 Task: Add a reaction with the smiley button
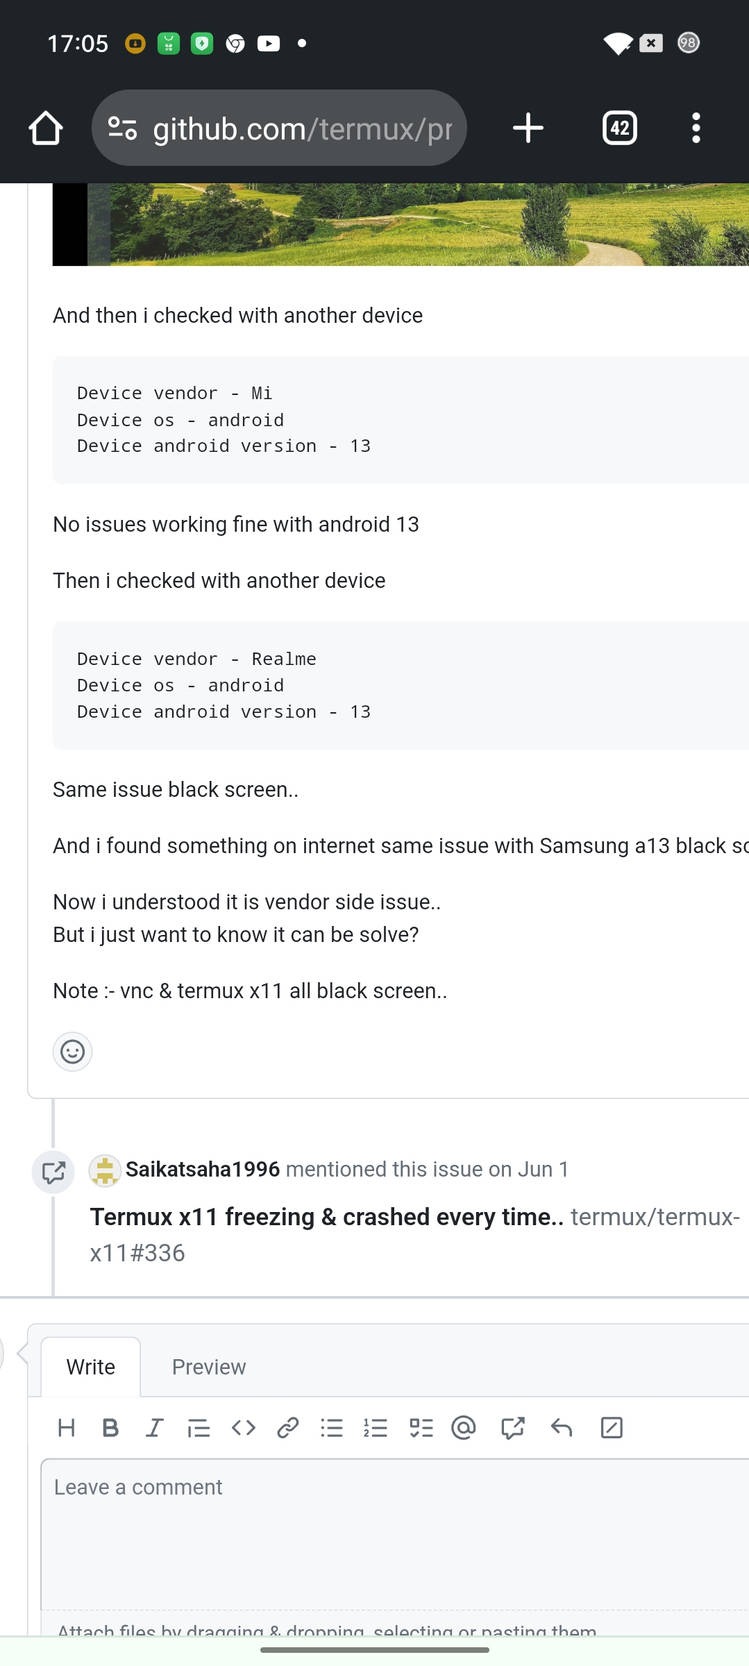[x=72, y=1051]
